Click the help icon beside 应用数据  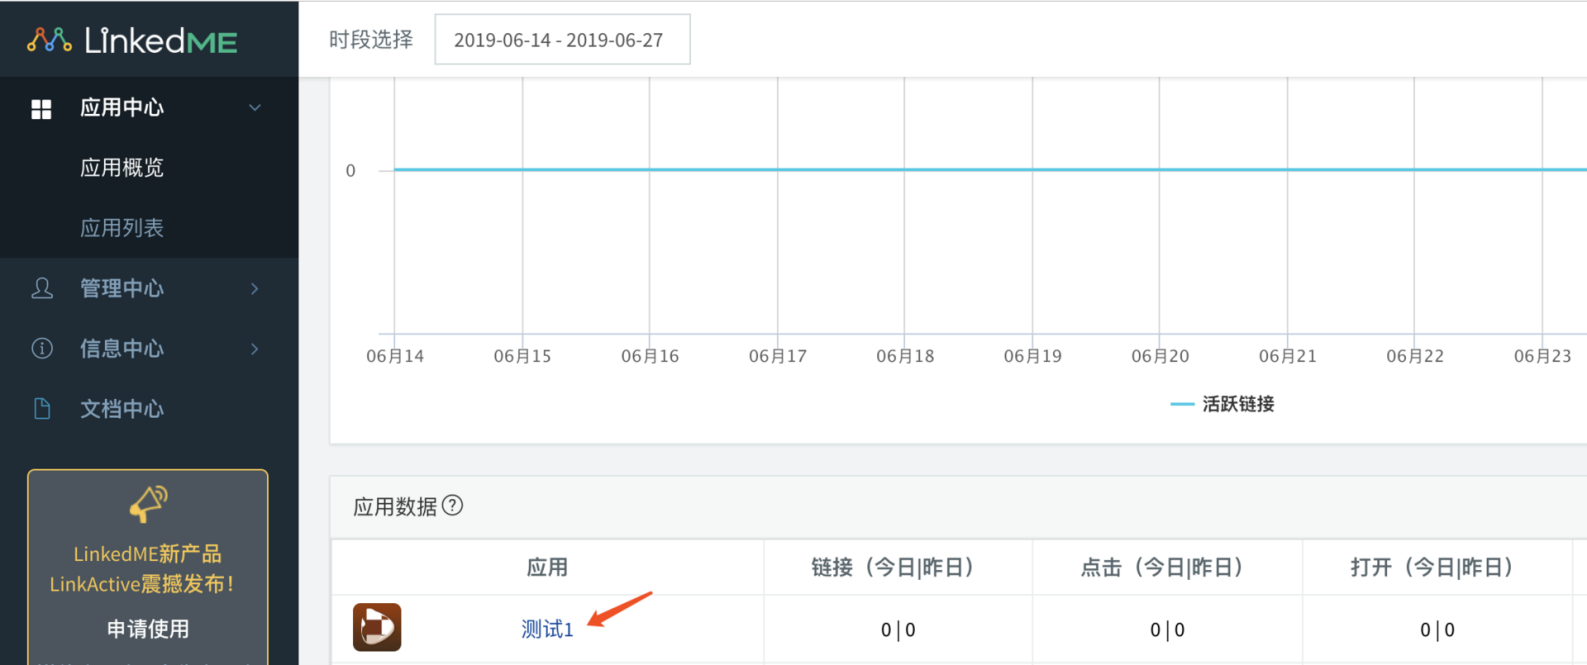tap(452, 505)
